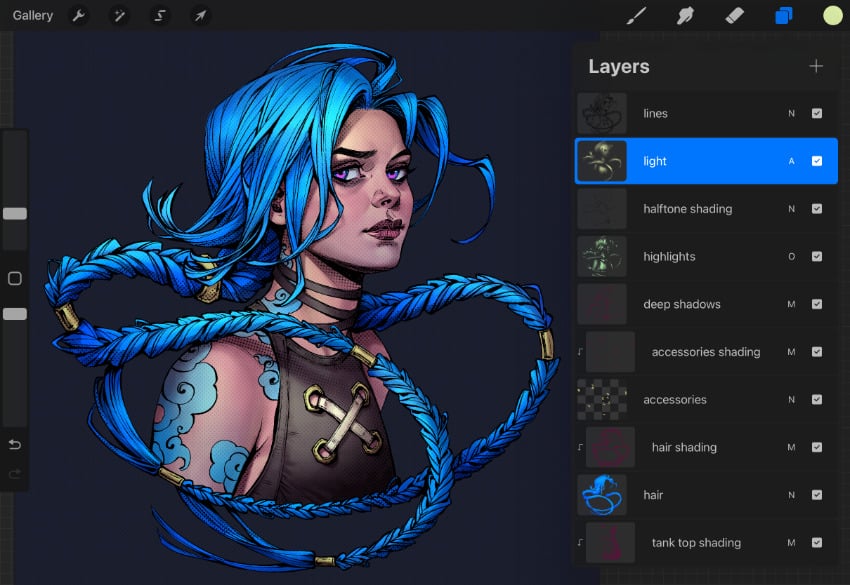The height and width of the screenshot is (585, 850).
Task: Open blend mode N of halftone shading
Action: (791, 209)
